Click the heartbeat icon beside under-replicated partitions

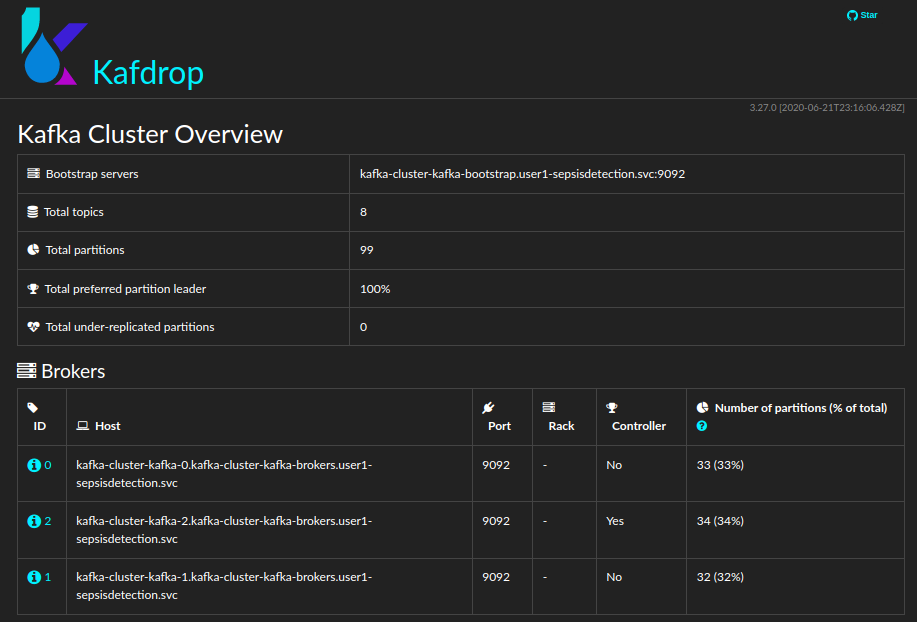pos(33,327)
